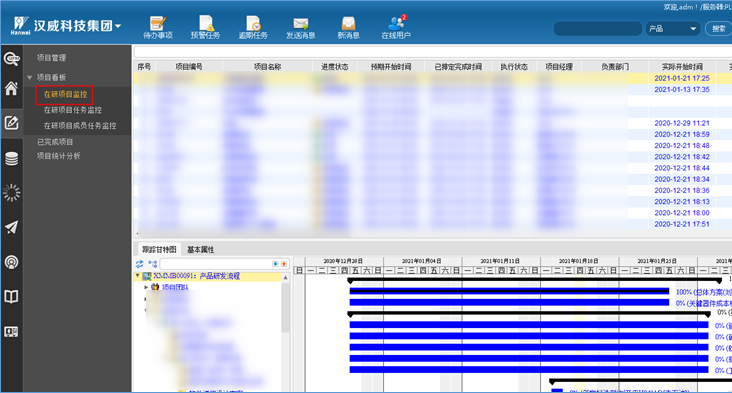The width and height of the screenshot is (732, 393).
Task: Click the Gantt tree scrollbar up arrow
Action: [x=285, y=277]
